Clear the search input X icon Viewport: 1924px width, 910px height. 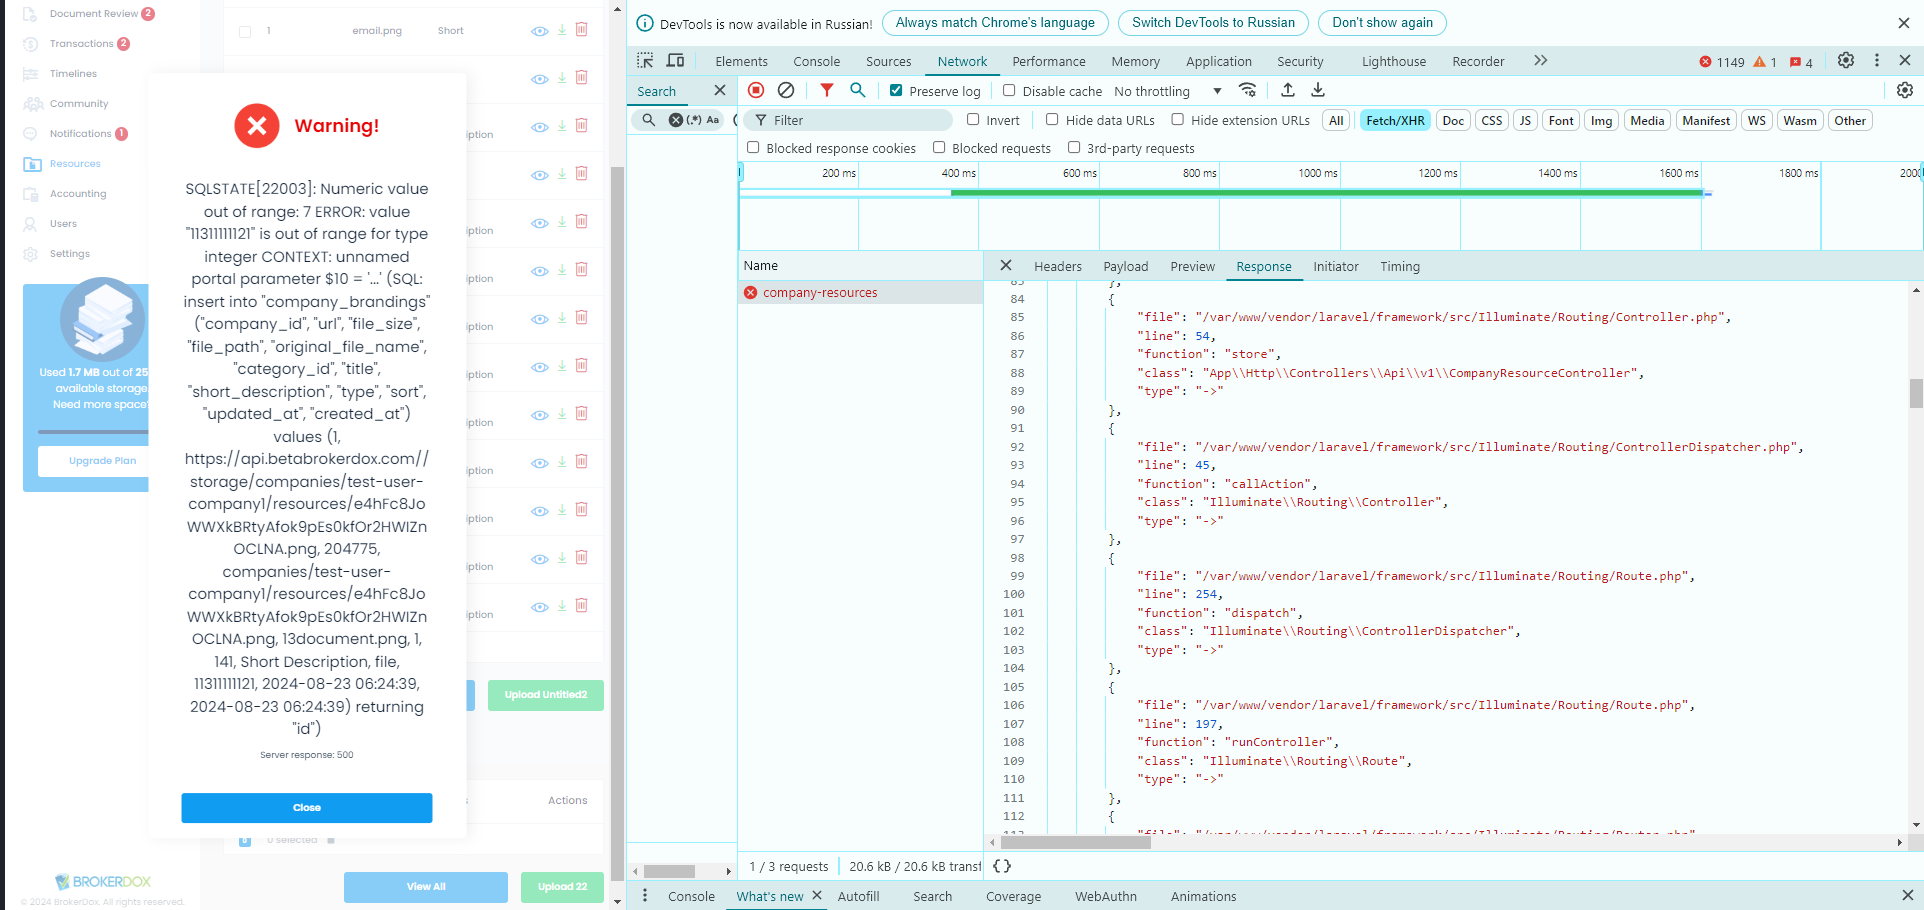point(676,120)
